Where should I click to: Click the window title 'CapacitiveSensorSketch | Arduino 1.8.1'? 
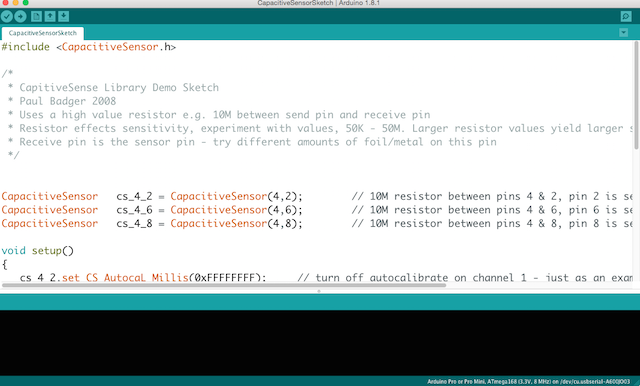pos(318,3)
